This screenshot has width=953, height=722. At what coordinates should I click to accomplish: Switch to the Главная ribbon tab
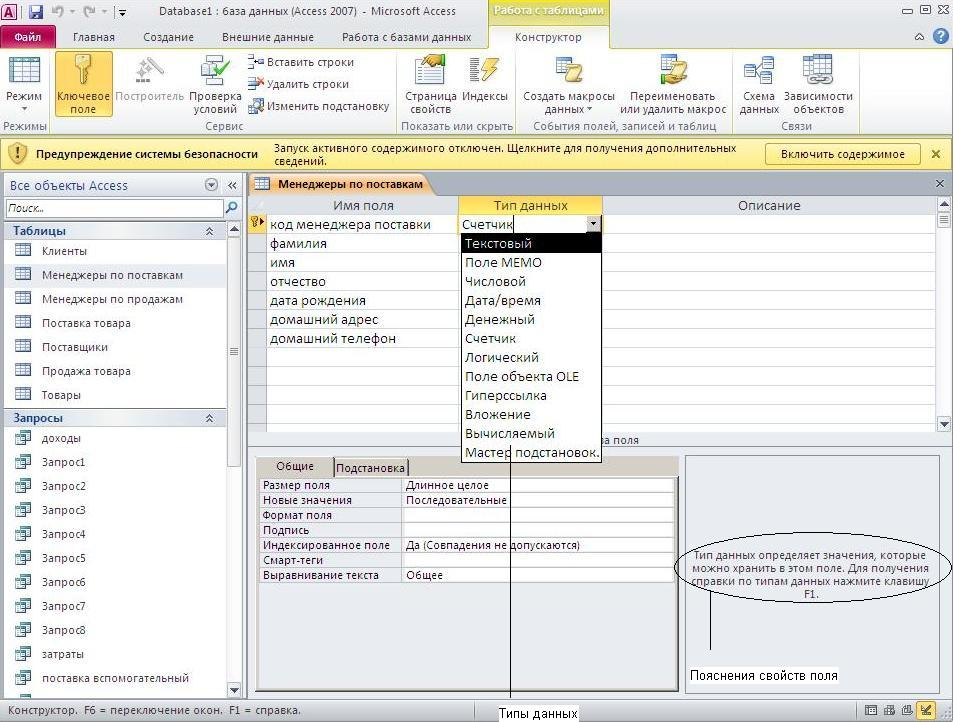pos(94,37)
